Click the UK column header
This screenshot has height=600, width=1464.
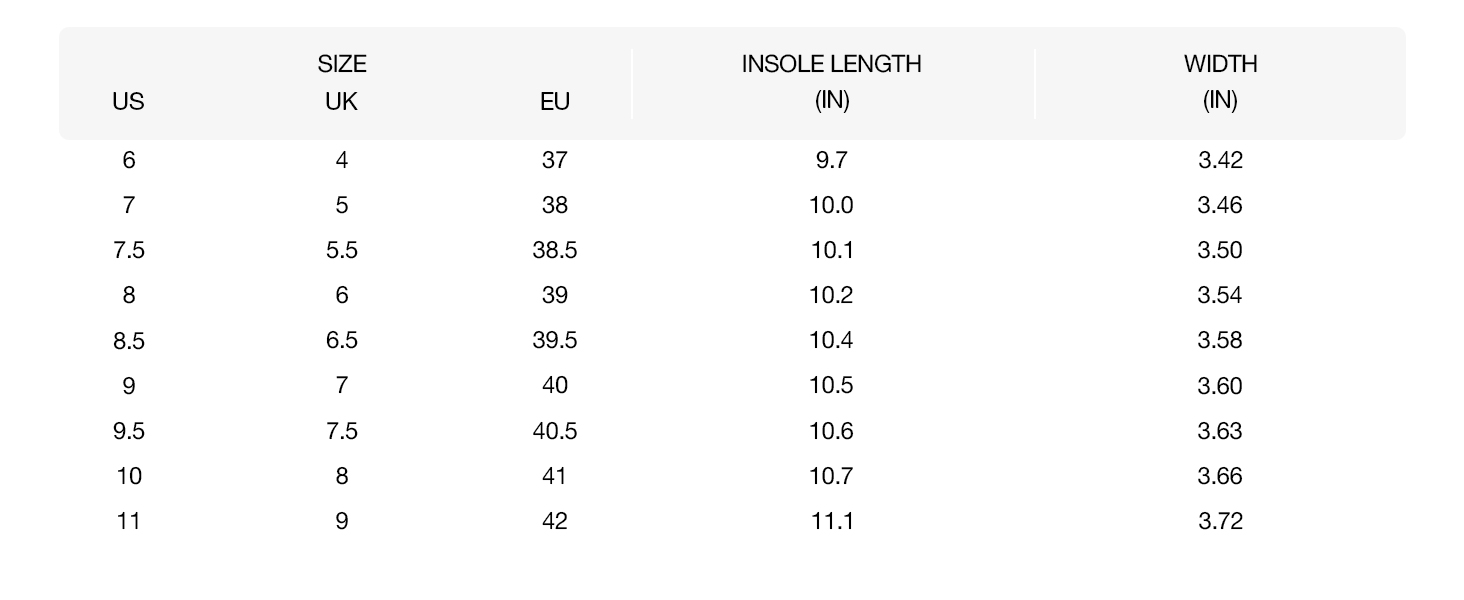(342, 101)
